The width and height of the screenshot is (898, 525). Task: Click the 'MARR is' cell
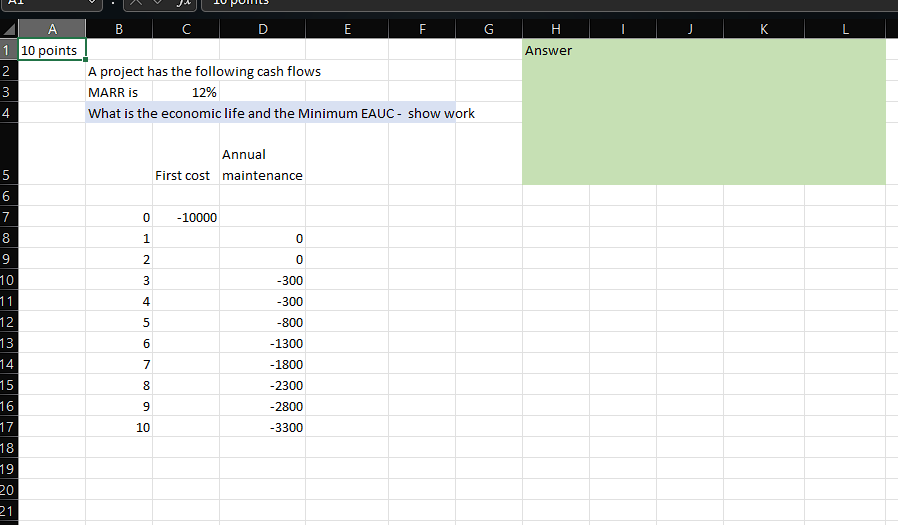119,92
